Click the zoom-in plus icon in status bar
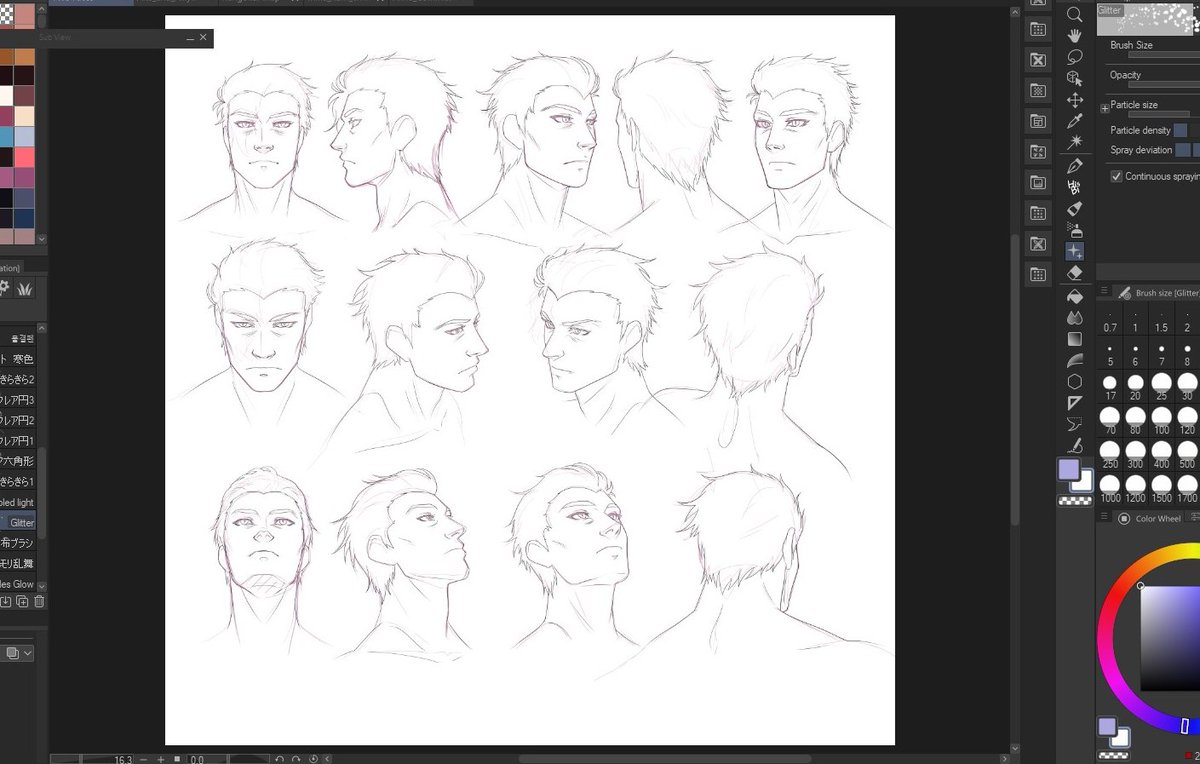1200x764 pixels. [x=160, y=759]
